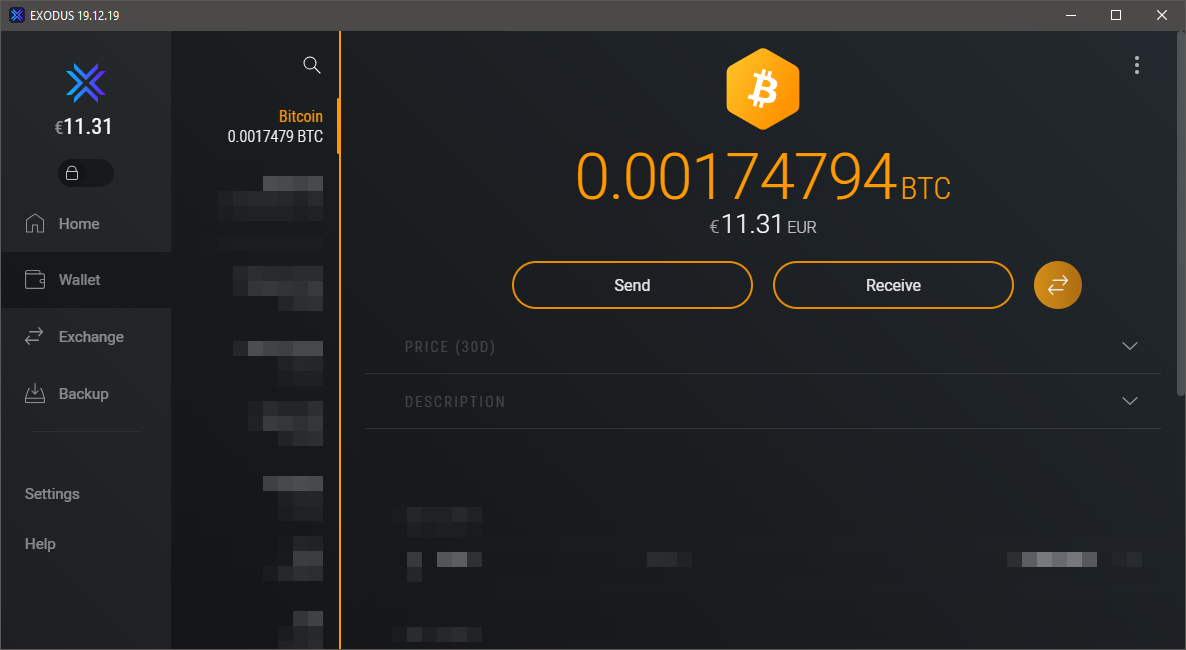Click the 0.0017479 BTC balance text
Image resolution: width=1186 pixels, height=650 pixels.
click(x=275, y=137)
